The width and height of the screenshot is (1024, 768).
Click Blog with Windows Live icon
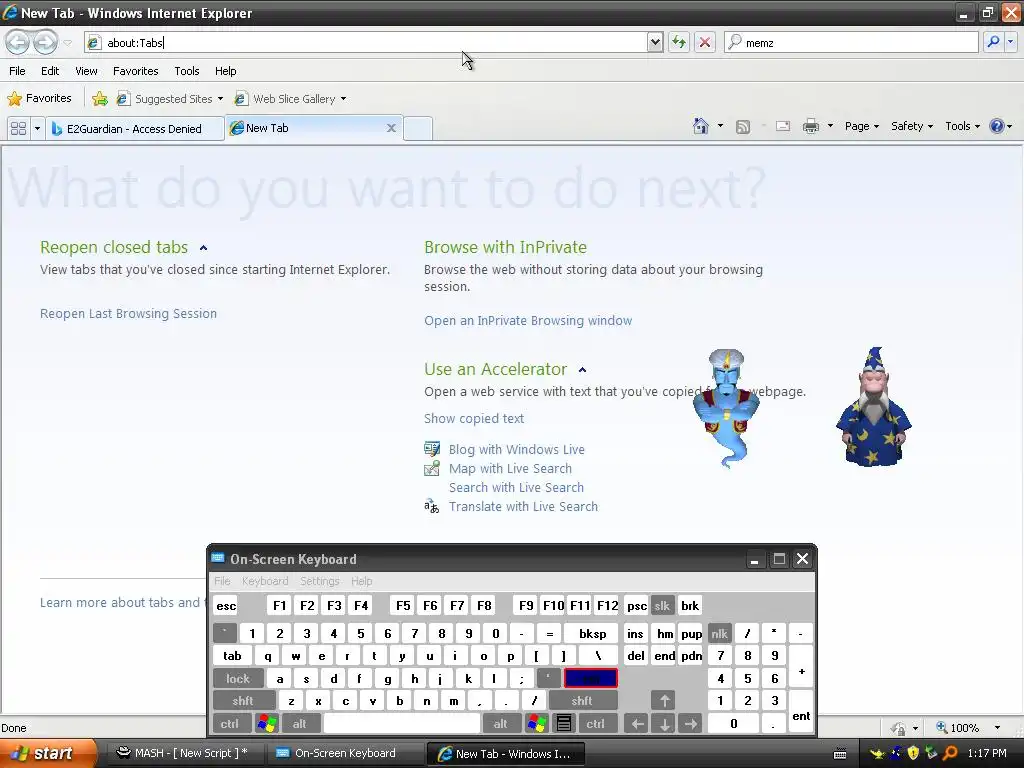432,449
